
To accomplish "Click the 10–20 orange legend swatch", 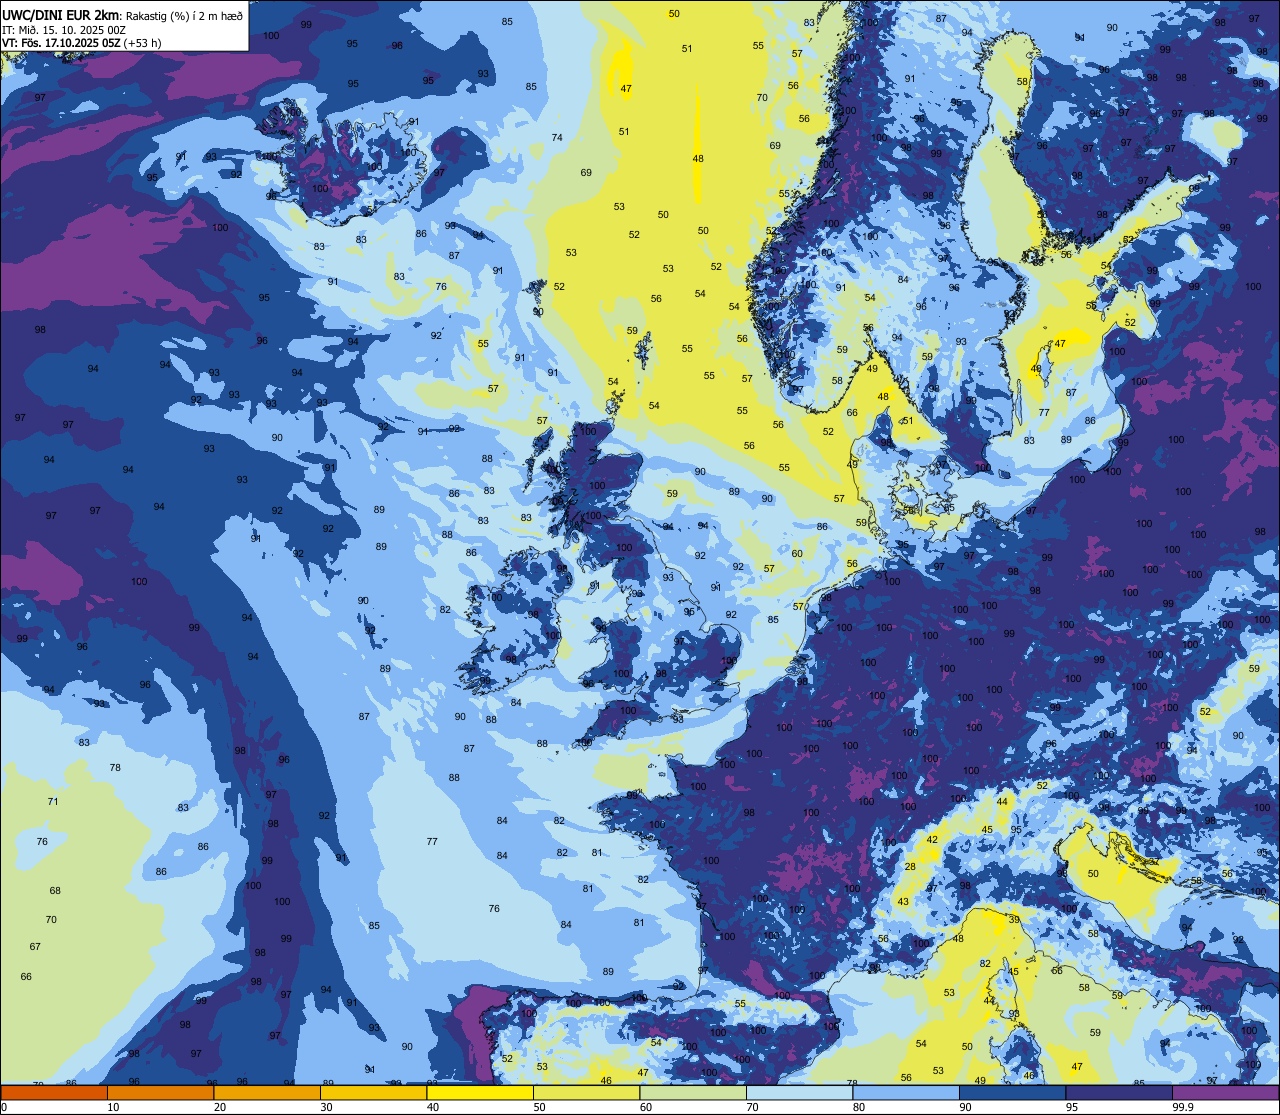I will 160,1093.
